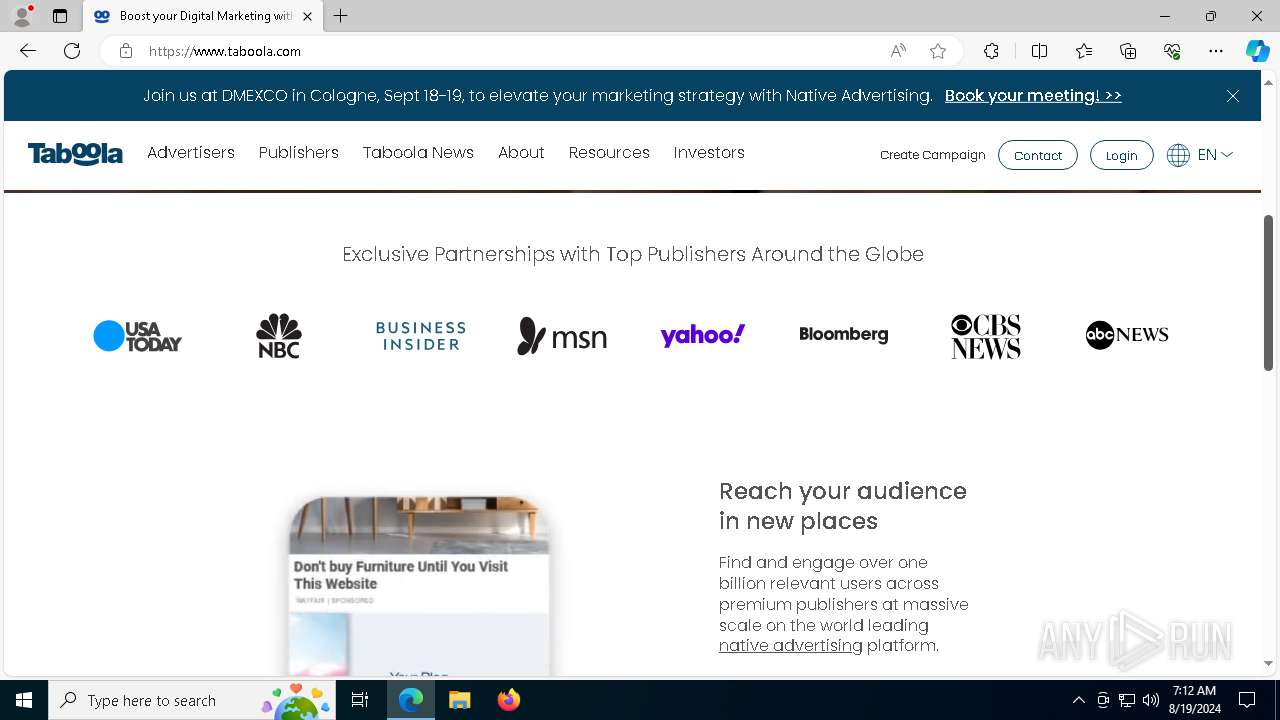Image resolution: width=1280 pixels, height=720 pixels.
Task: Open a new browser tab
Action: pyautogui.click(x=340, y=16)
